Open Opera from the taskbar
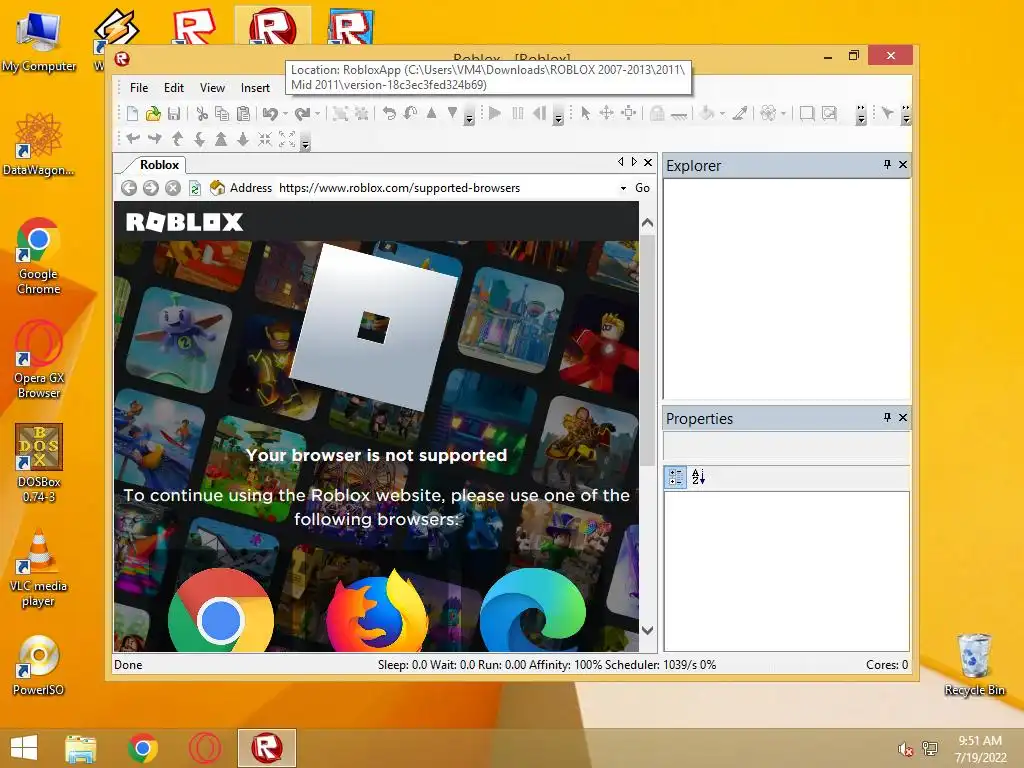 point(205,748)
